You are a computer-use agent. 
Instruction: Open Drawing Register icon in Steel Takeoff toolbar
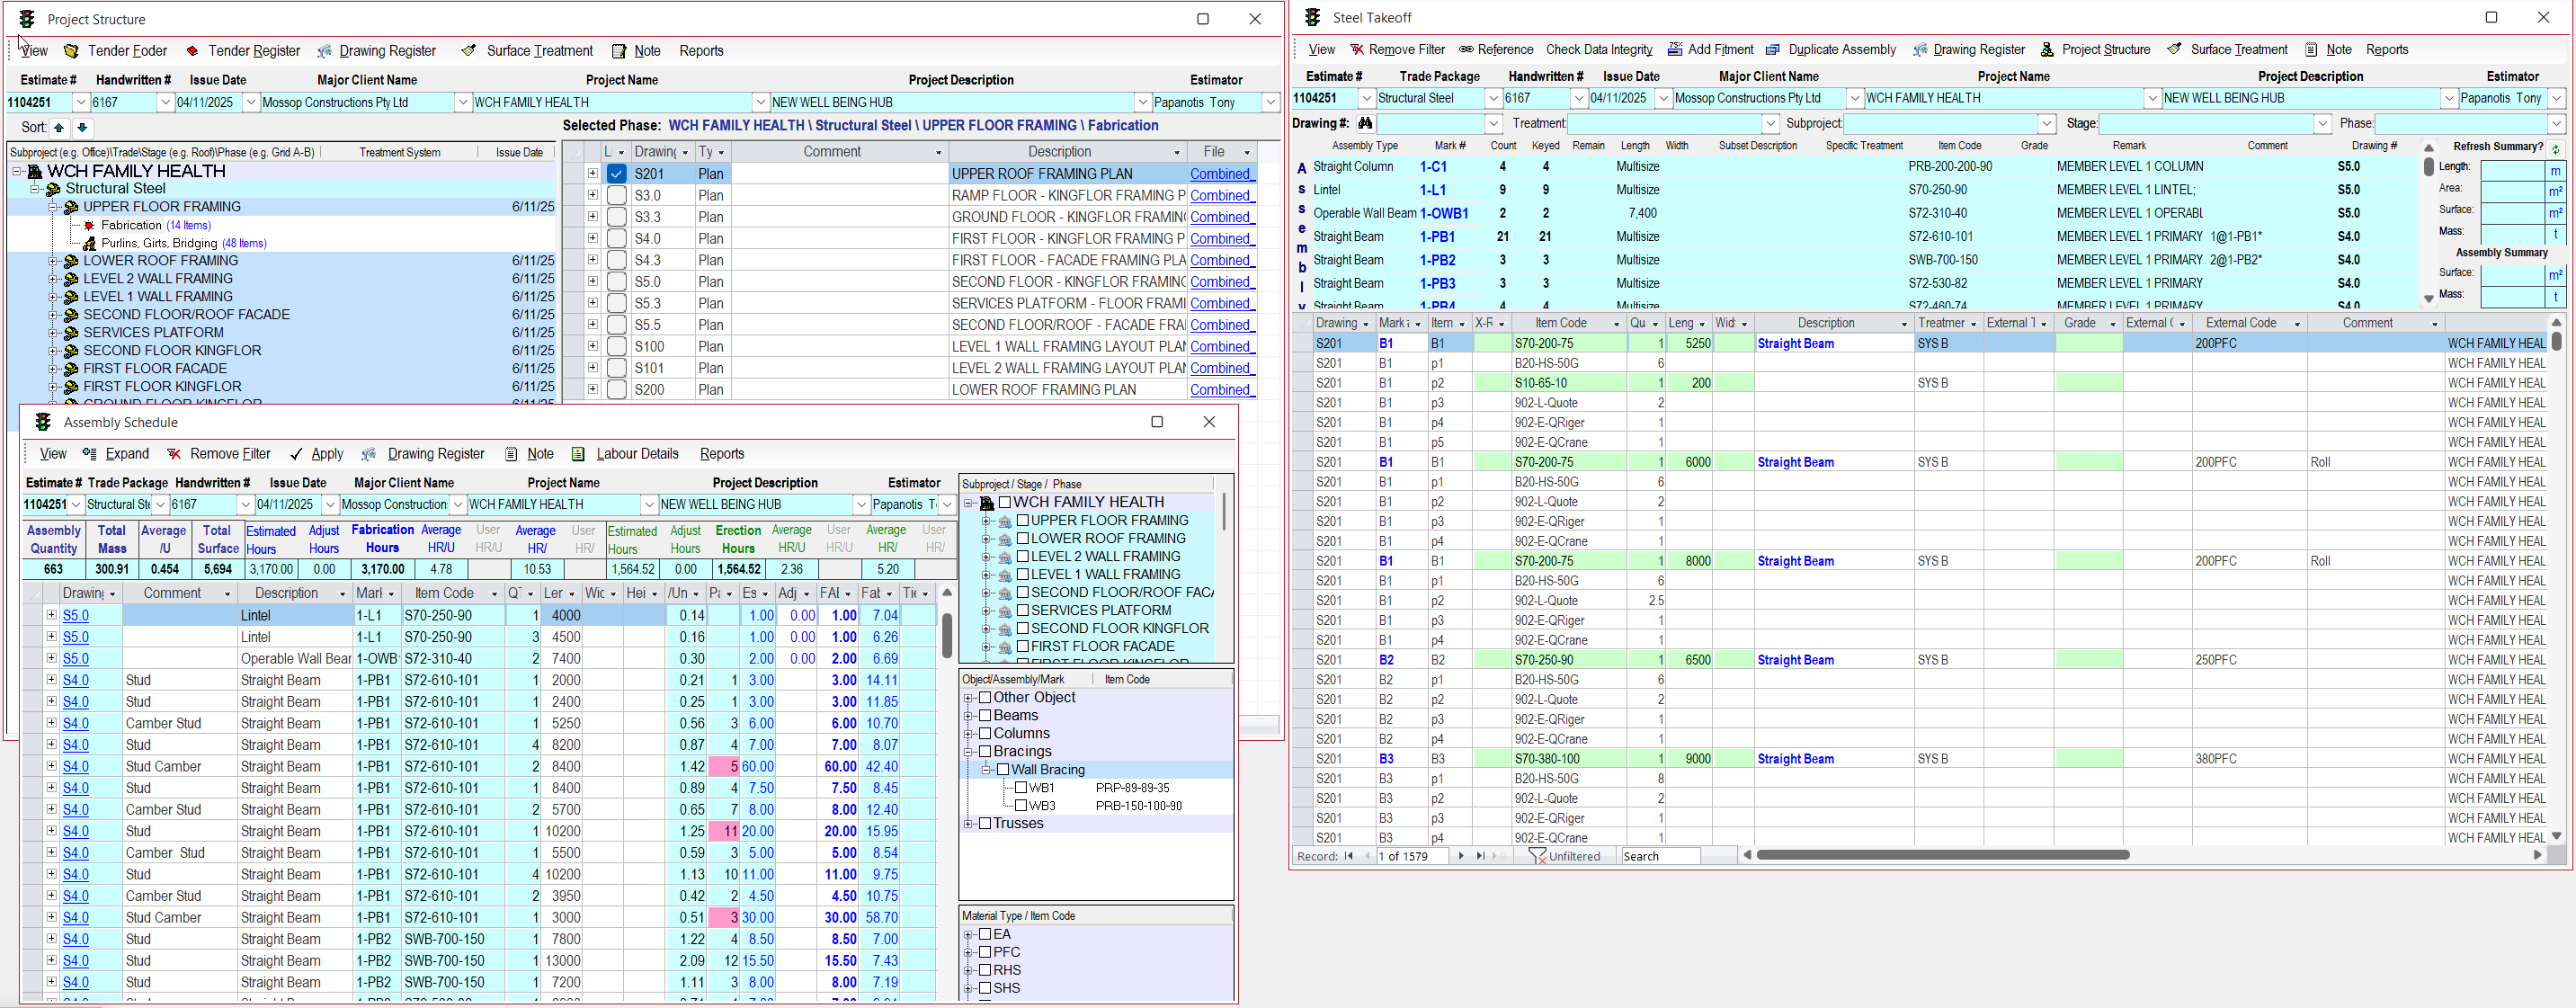(x=1920, y=49)
